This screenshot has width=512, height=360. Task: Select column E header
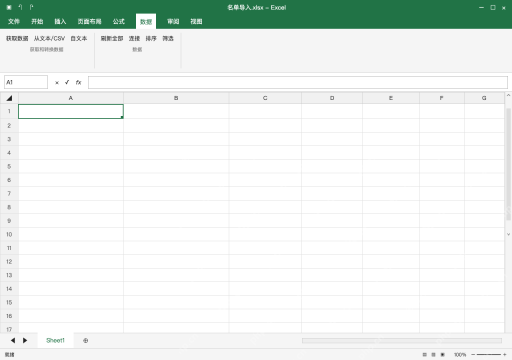(x=391, y=98)
